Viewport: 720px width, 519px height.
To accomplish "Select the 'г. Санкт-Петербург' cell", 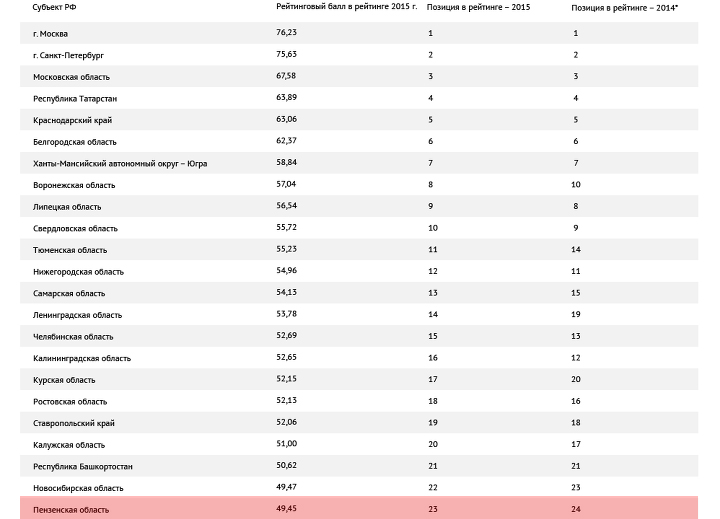I will (x=68, y=55).
